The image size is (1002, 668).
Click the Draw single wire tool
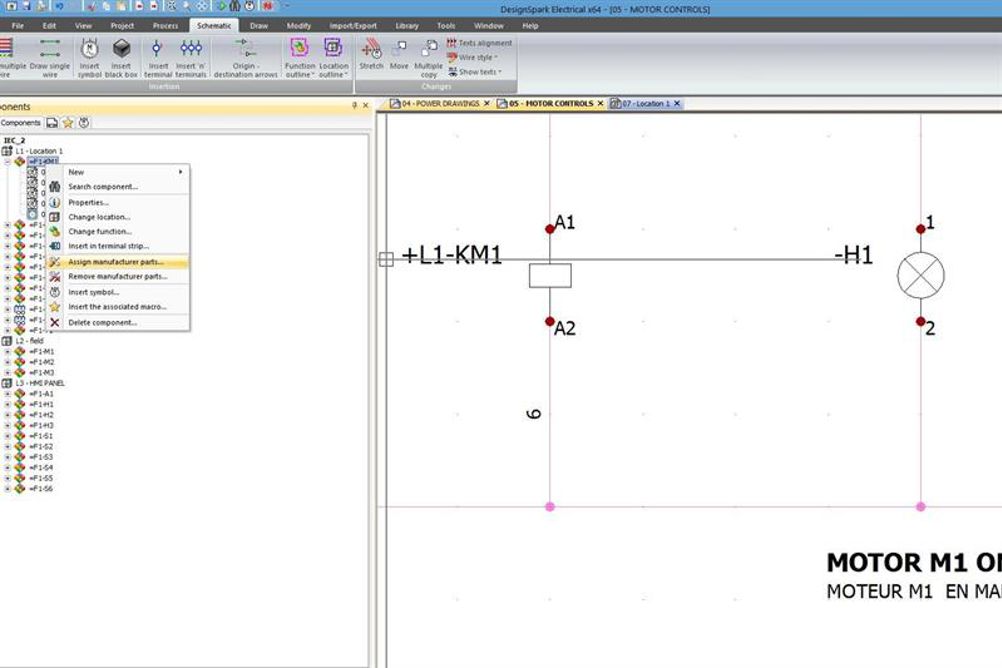pyautogui.click(x=49, y=58)
